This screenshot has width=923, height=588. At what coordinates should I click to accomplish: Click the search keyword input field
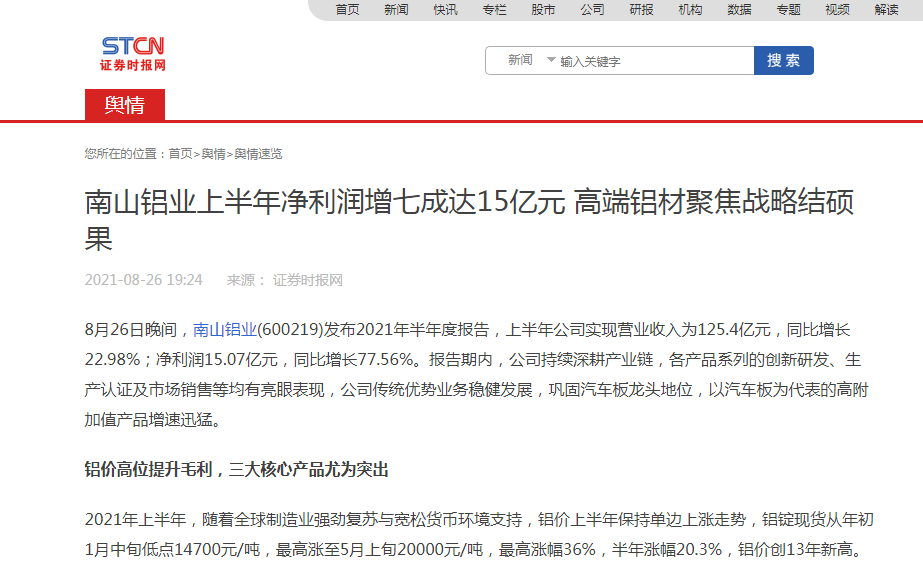click(x=653, y=61)
